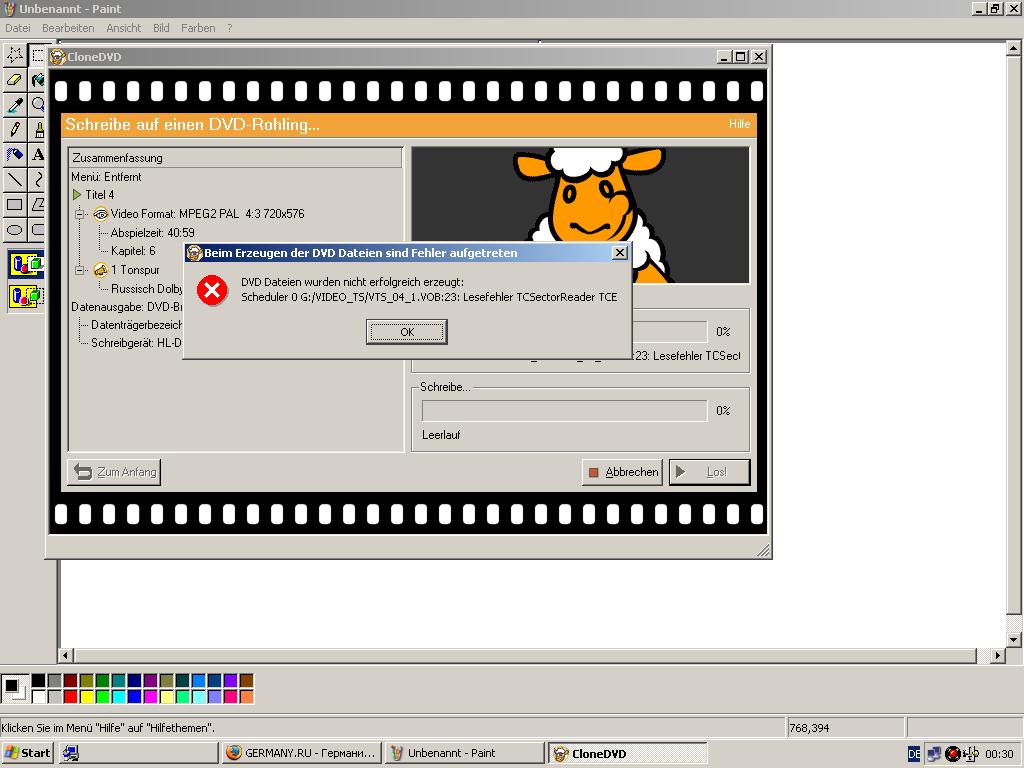Screen dimensions: 1024x768
Task: Open the ? help menu
Action: tap(230, 28)
